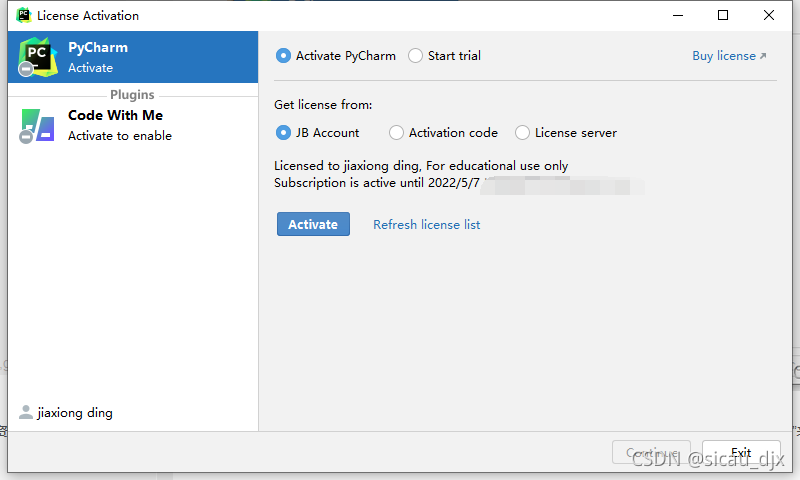Select the License server option
The height and width of the screenshot is (480, 800).
(522, 133)
